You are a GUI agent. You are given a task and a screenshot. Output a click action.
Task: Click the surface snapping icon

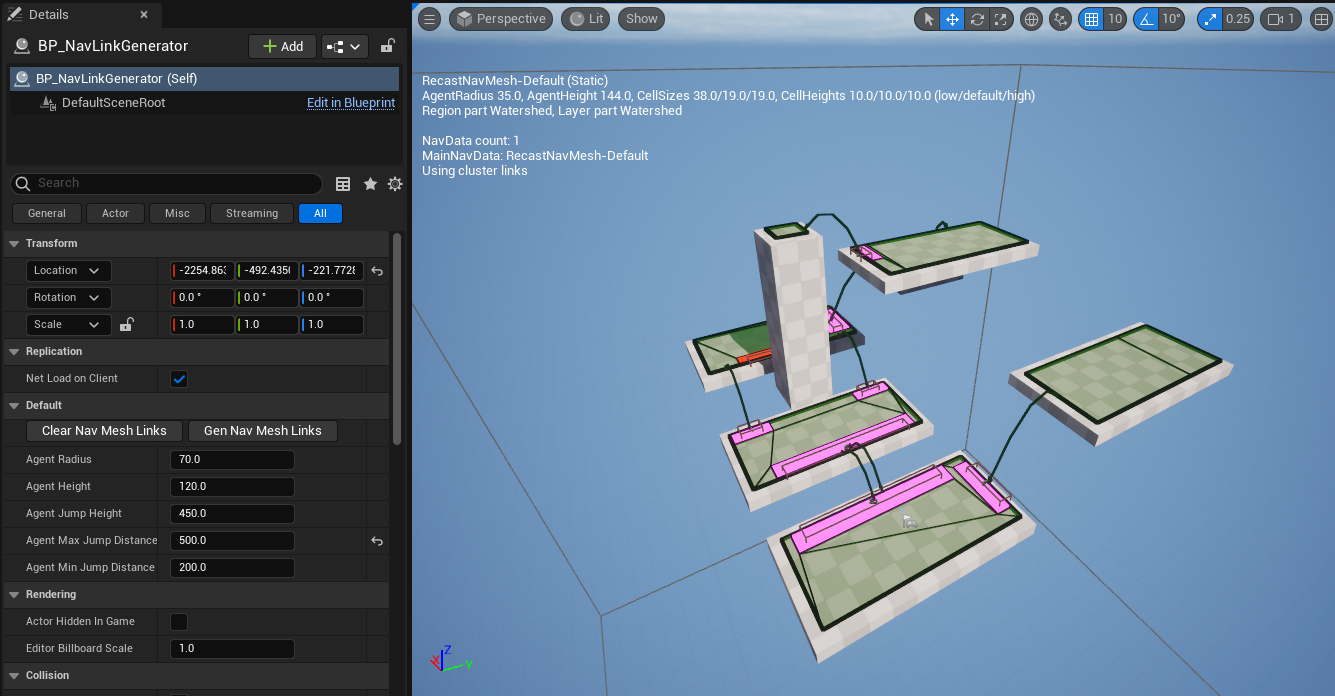click(x=1061, y=19)
